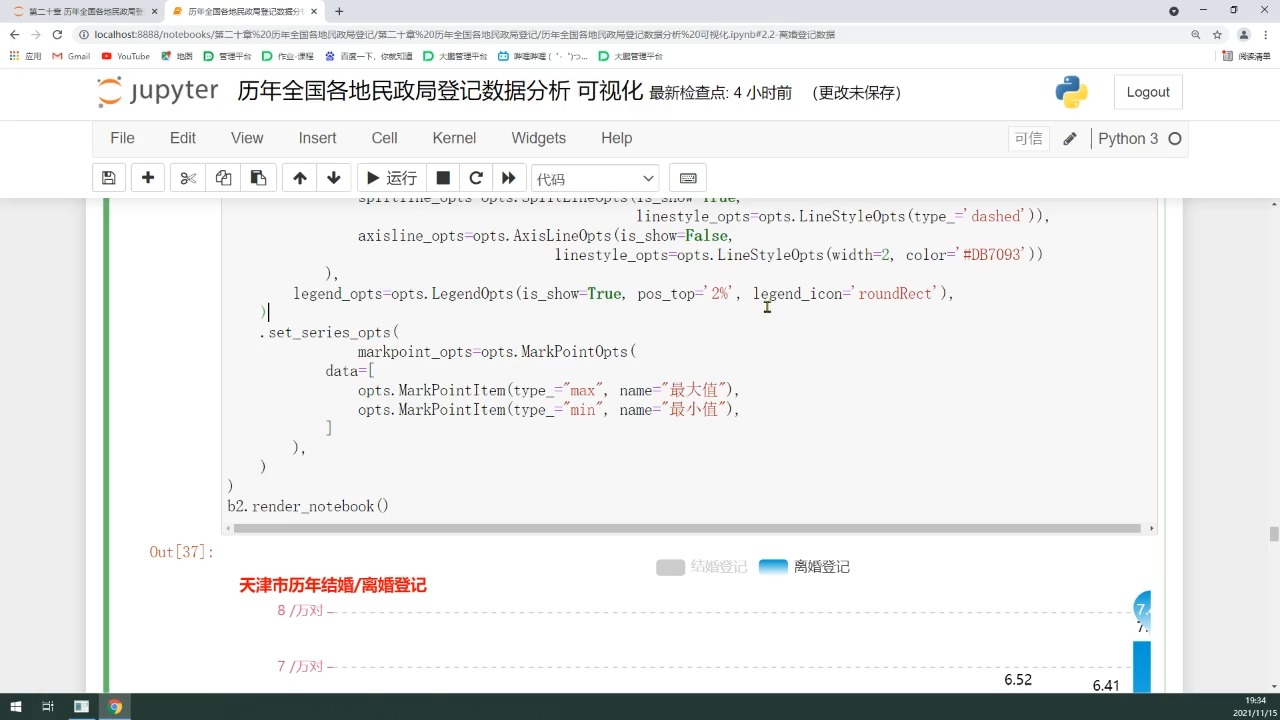The height and width of the screenshot is (720, 1280).
Task: Run the cell with 运行 button
Action: 391,178
